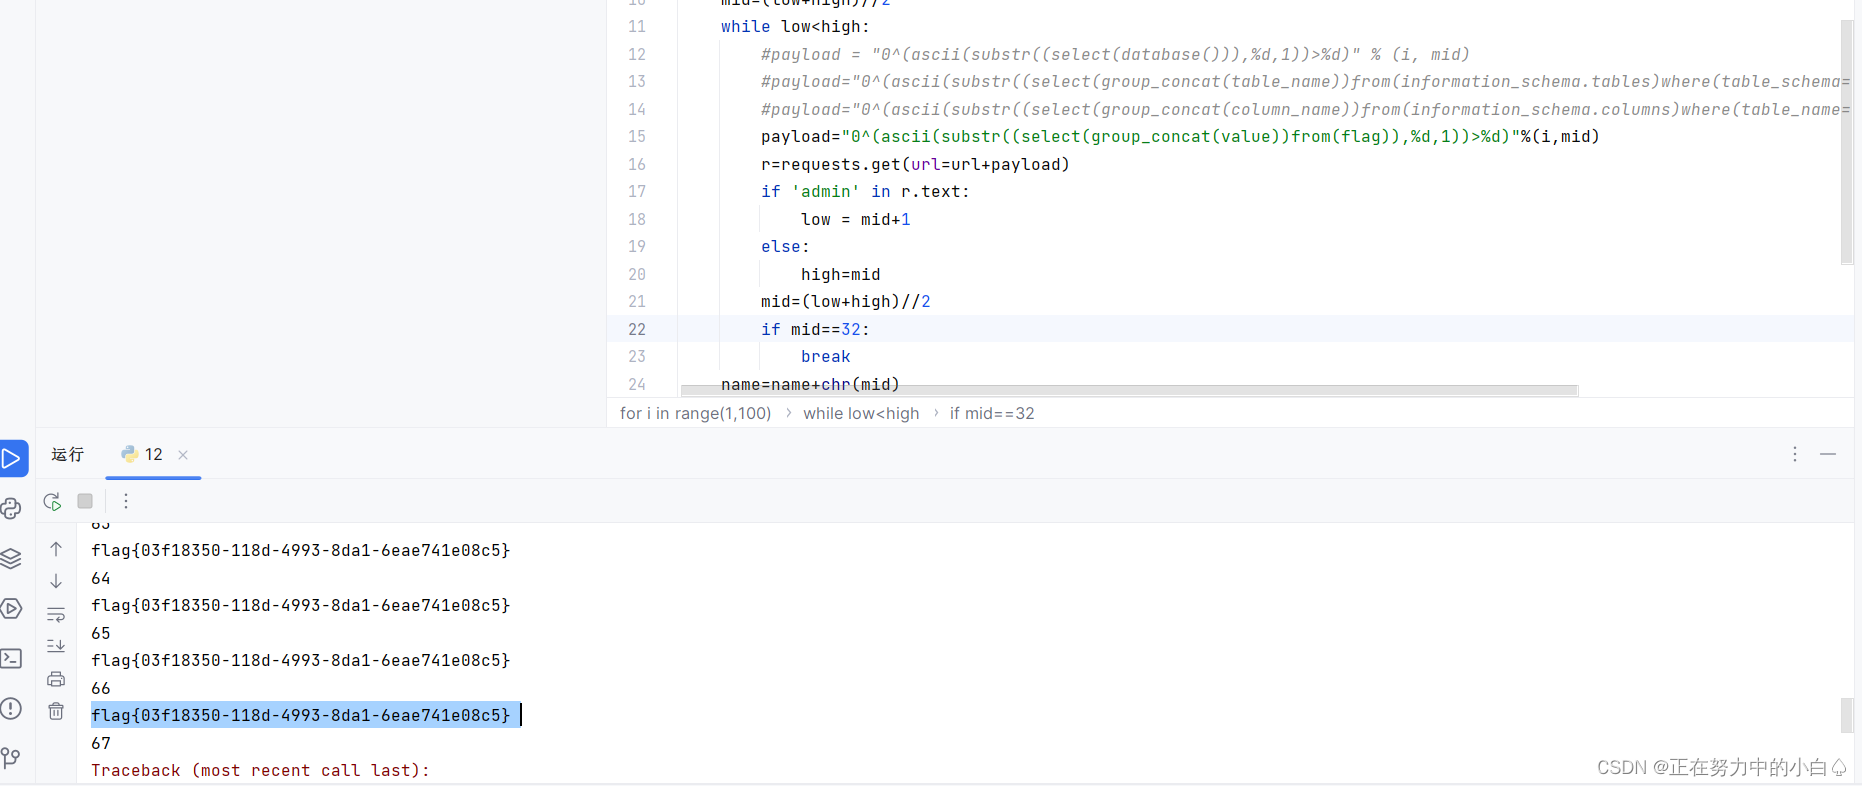Open Run panel options menu

click(x=1795, y=454)
